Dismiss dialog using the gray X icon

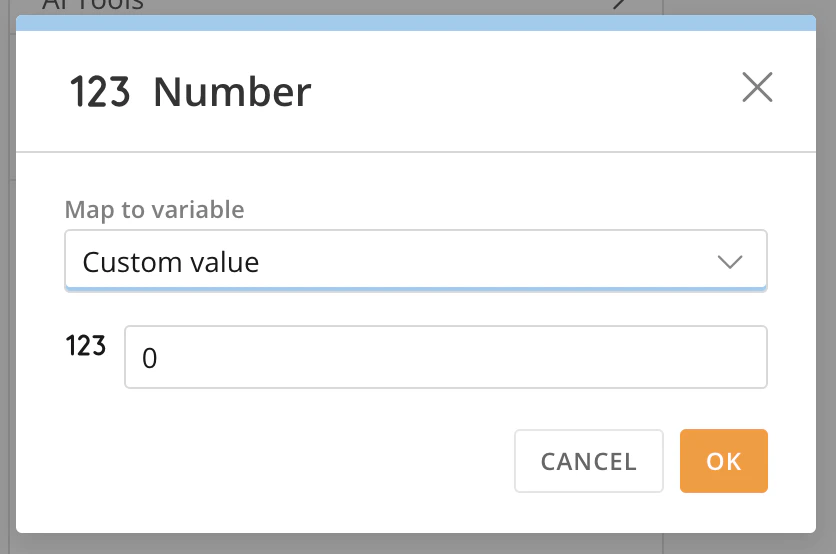pos(757,87)
